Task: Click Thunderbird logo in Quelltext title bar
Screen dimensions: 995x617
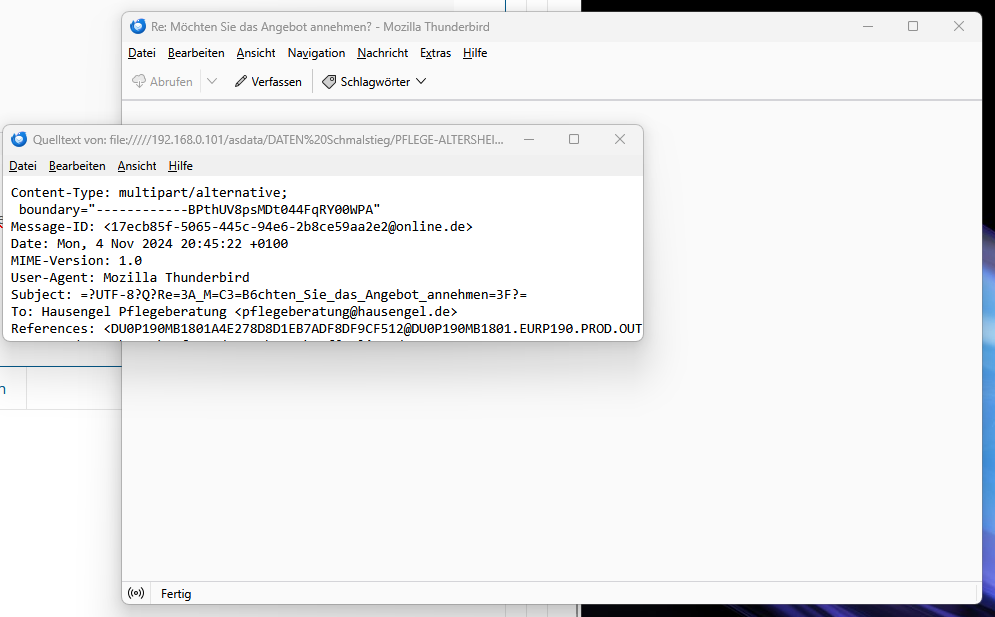Action: tap(19, 139)
